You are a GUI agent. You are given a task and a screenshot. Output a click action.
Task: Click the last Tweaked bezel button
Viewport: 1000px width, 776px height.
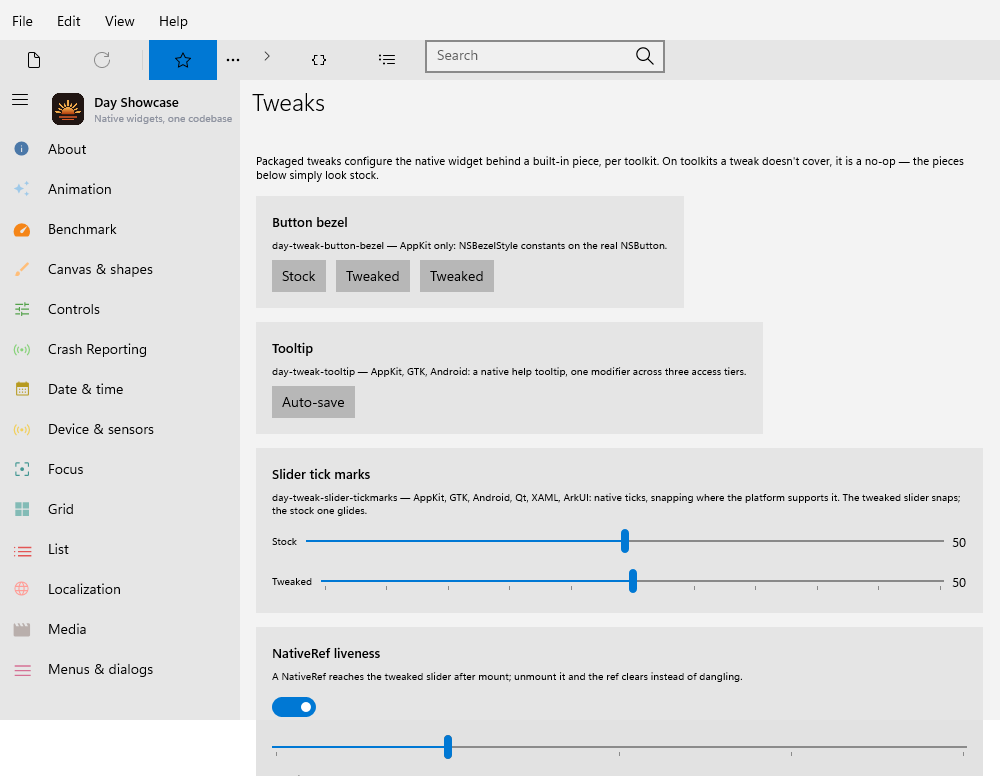click(457, 276)
